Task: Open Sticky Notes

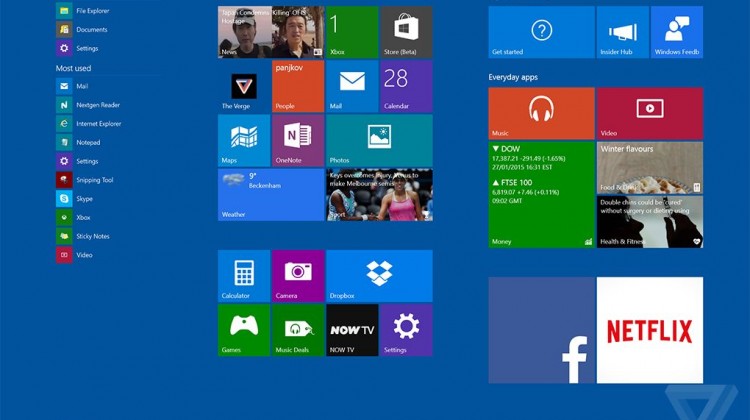Action: click(x=83, y=236)
